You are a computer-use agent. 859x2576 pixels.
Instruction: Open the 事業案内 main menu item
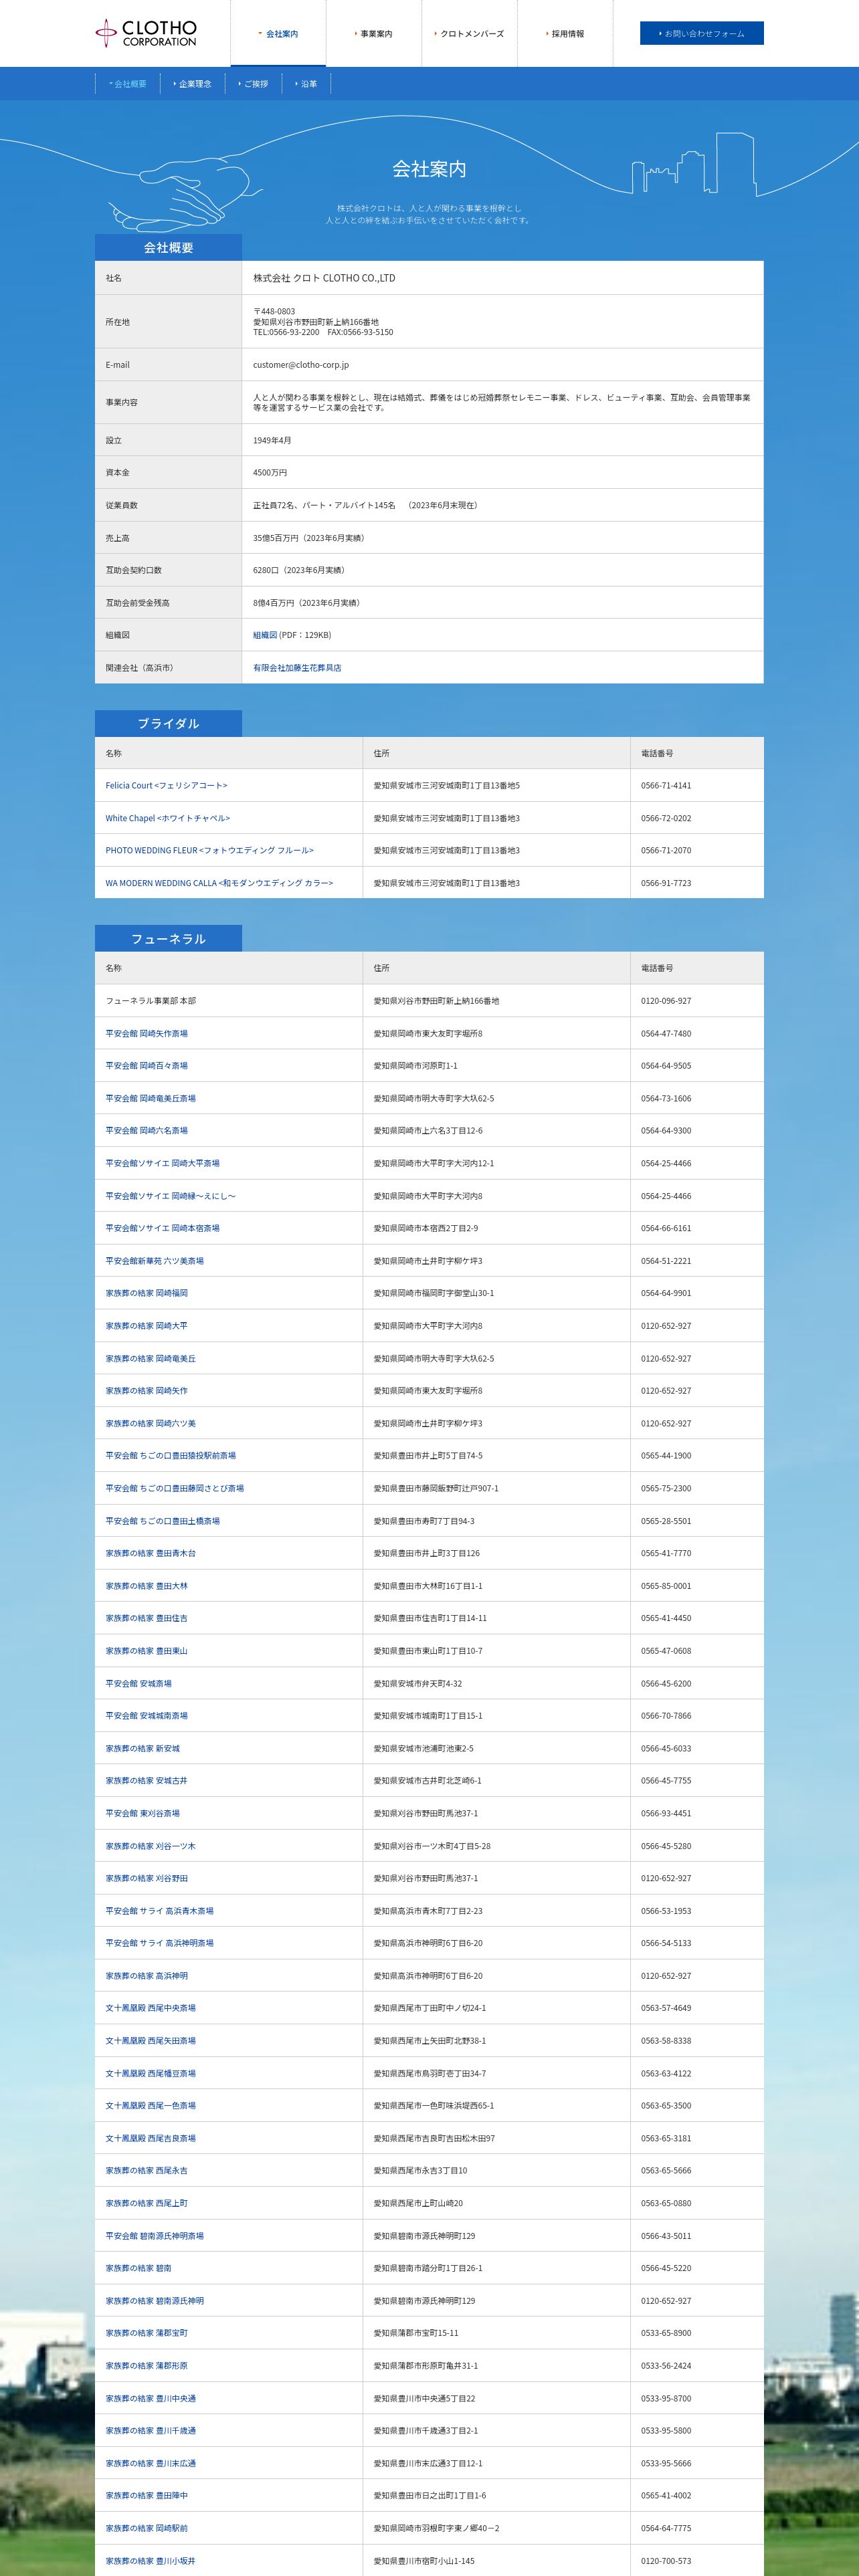click(x=374, y=34)
